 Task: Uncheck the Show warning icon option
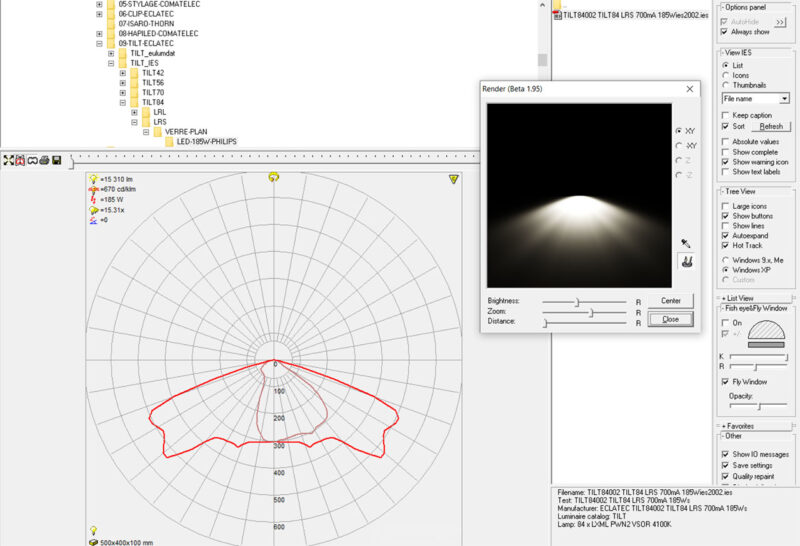click(x=725, y=161)
